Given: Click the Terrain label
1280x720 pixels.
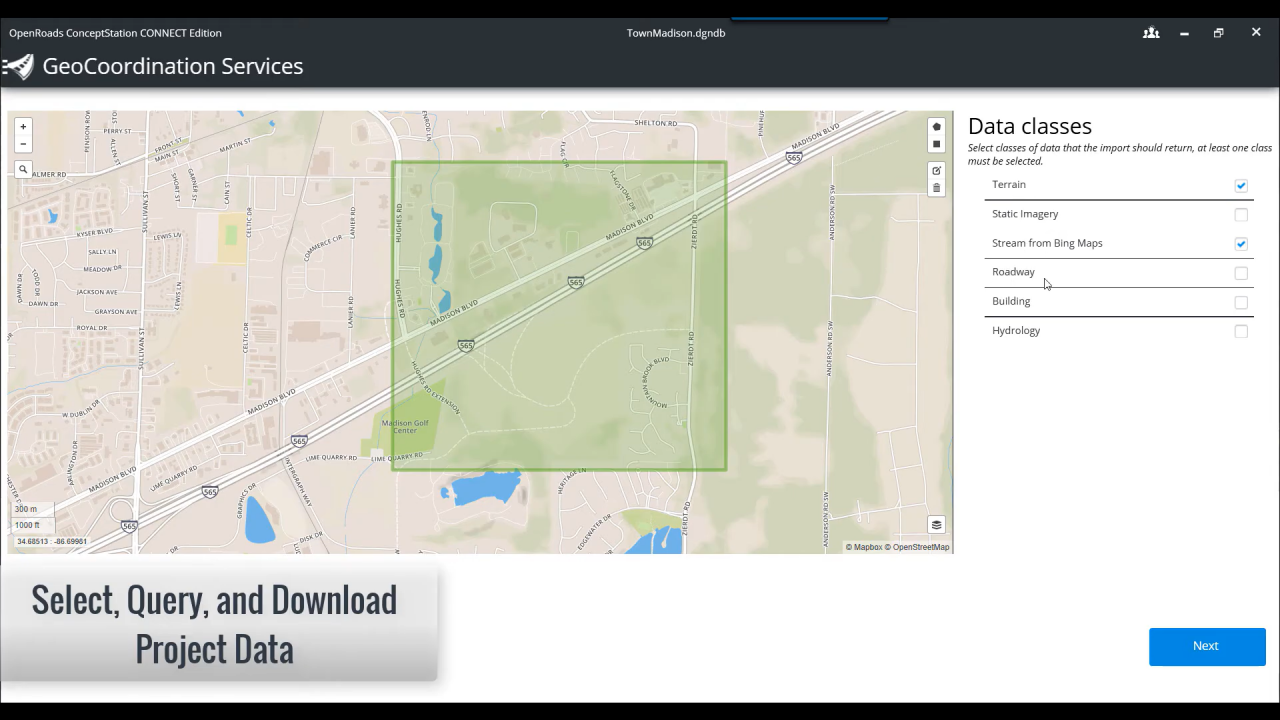Looking at the screenshot, I should click(1009, 184).
